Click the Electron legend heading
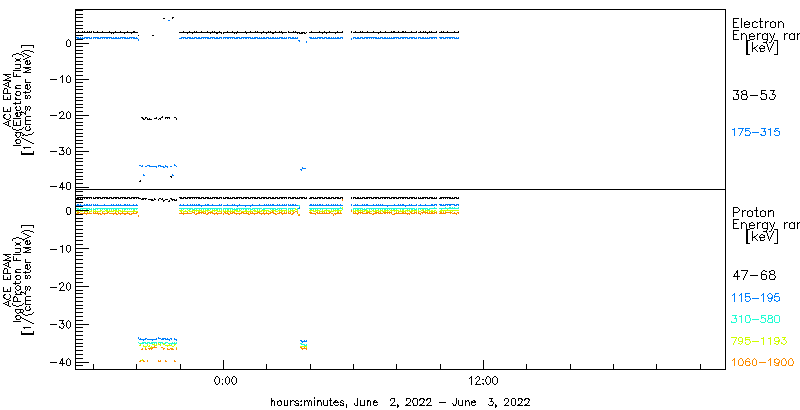The height and width of the screenshot is (410, 800). click(x=758, y=23)
